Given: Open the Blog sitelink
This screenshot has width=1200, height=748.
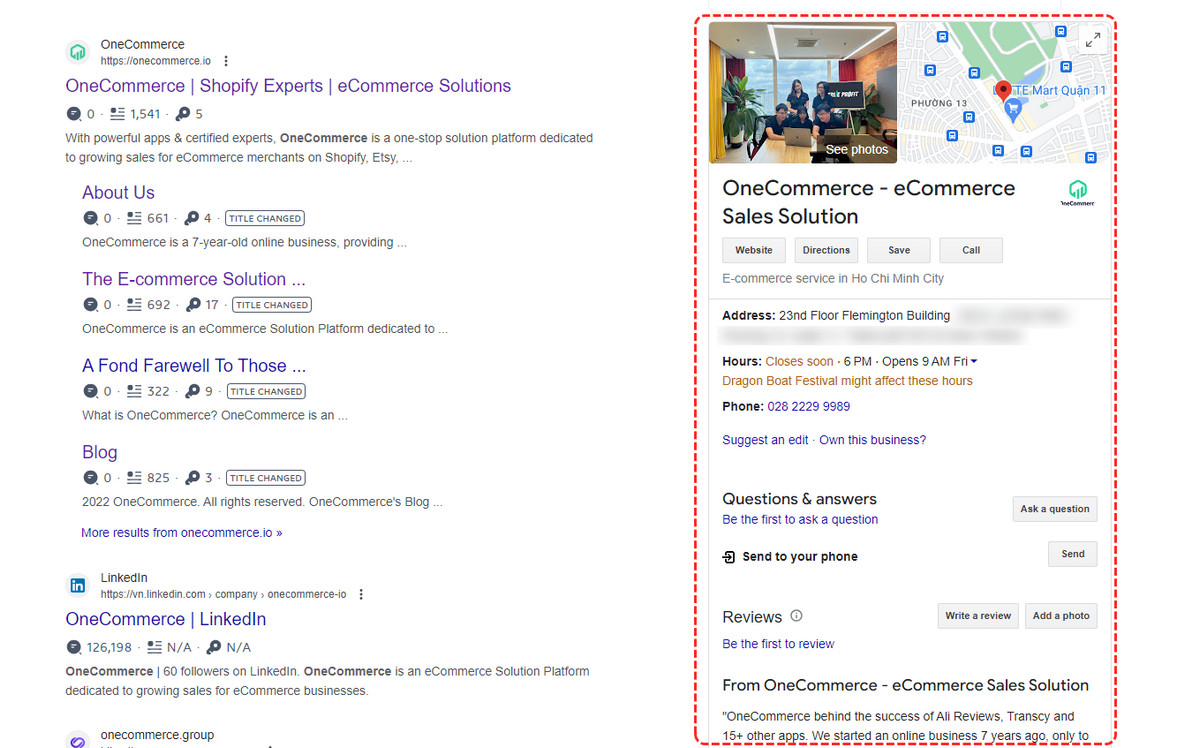Looking at the screenshot, I should click(x=100, y=452).
